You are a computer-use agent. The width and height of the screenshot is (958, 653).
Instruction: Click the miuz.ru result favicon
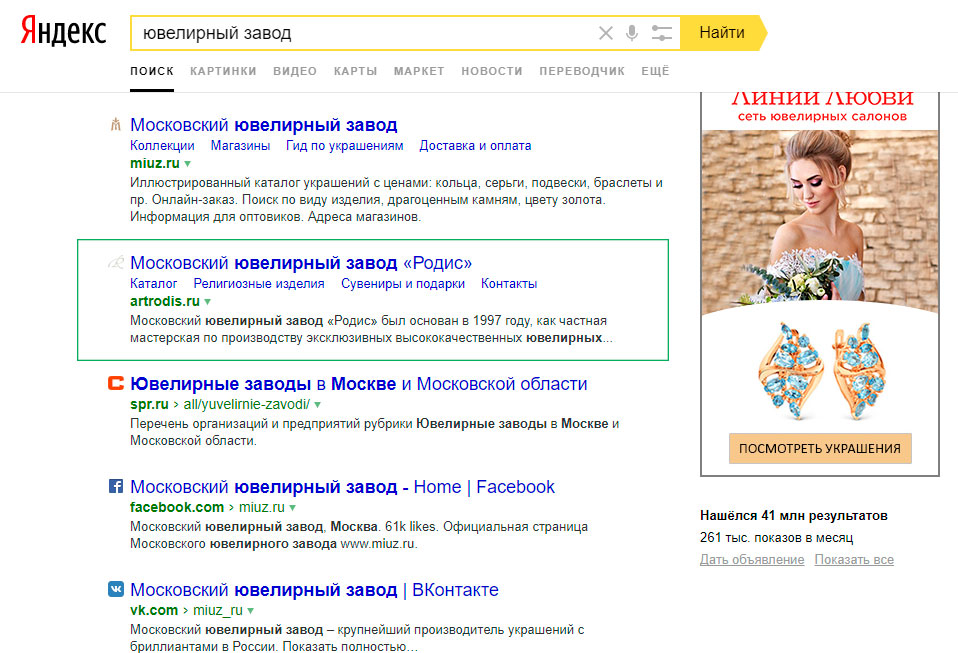tap(115, 125)
